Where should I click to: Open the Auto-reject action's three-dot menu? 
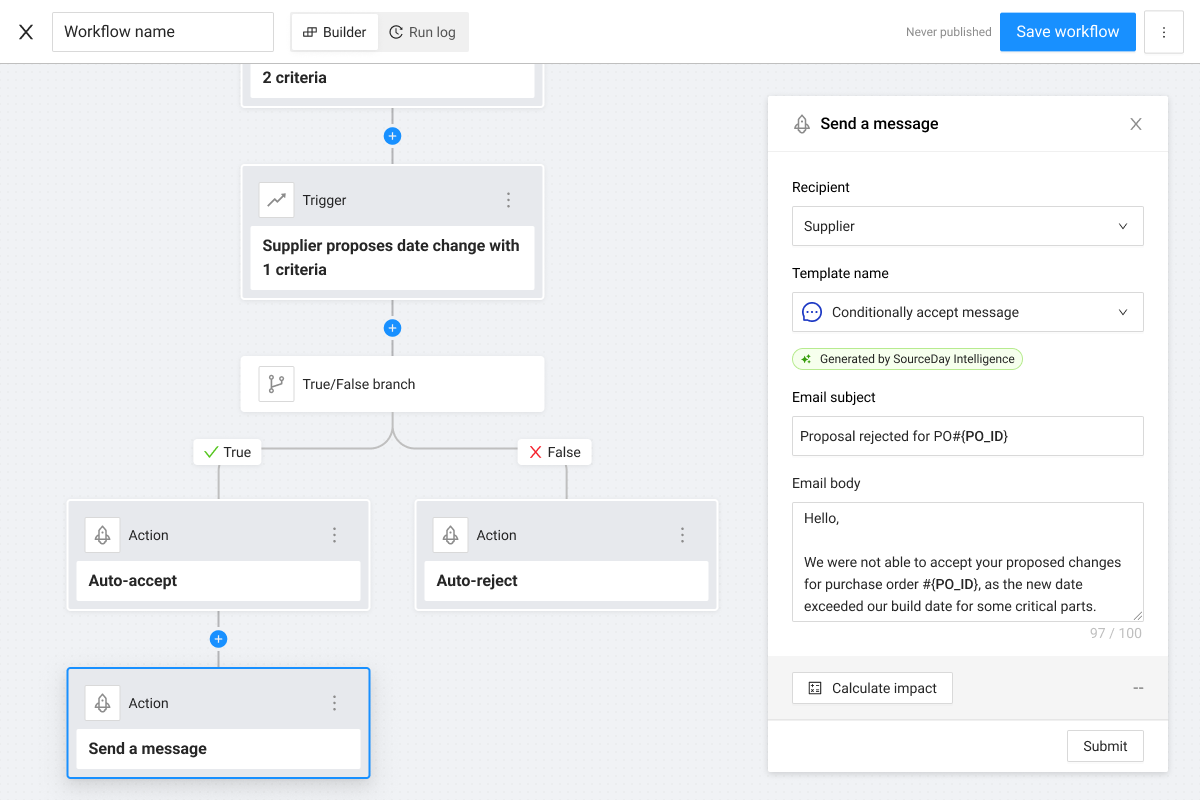tap(683, 535)
